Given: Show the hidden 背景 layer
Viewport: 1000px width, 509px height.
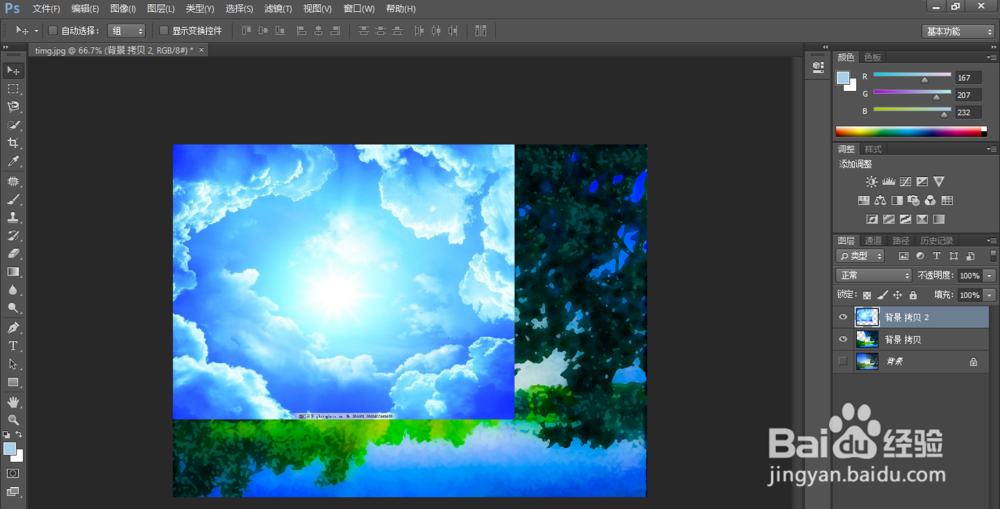Looking at the screenshot, I should (x=843, y=362).
